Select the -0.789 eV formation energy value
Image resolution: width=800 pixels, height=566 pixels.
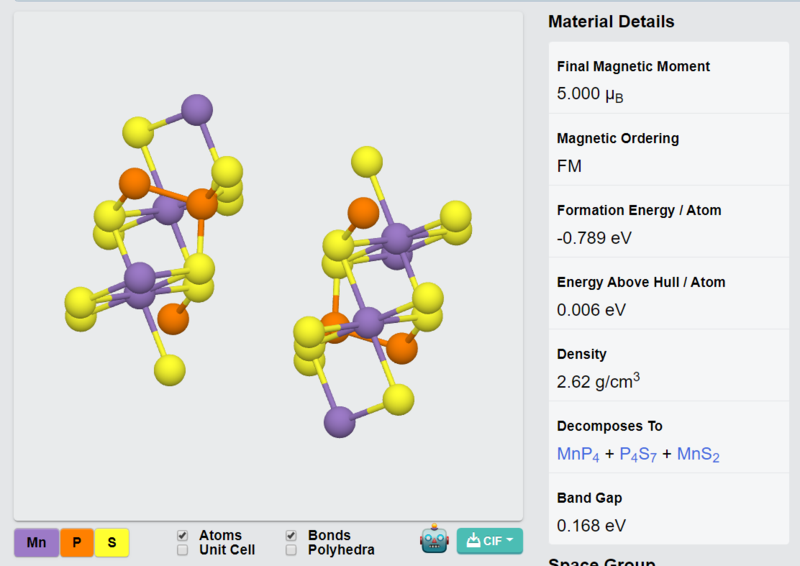pos(594,238)
